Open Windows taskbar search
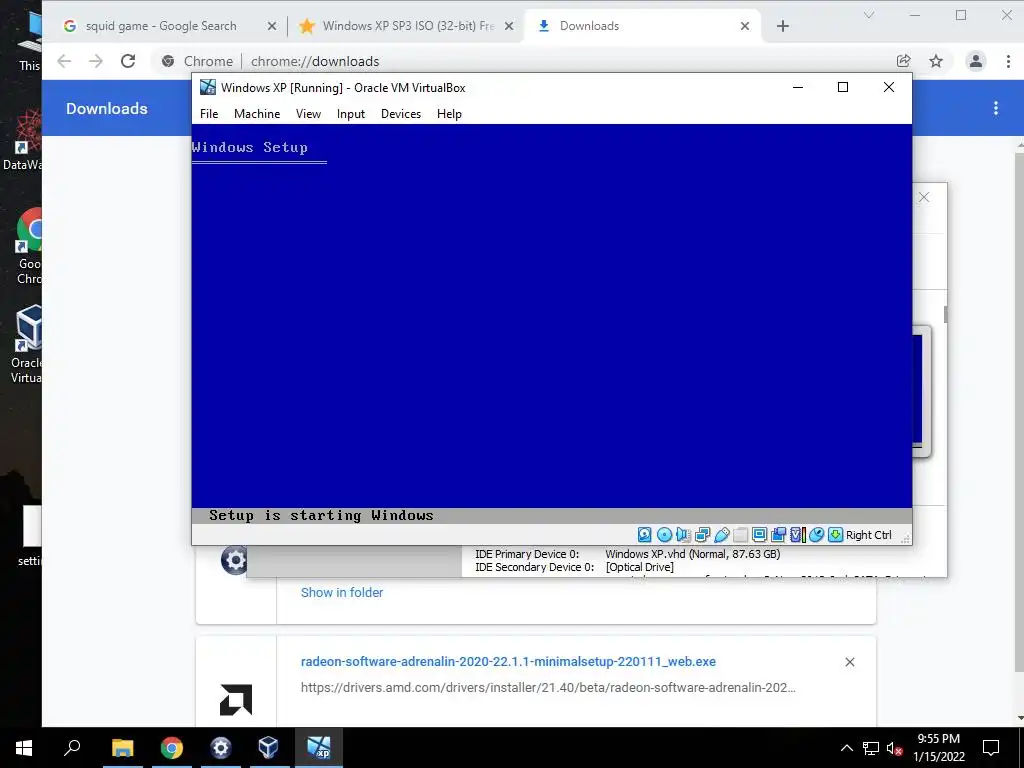The width and height of the screenshot is (1024, 768). (x=72, y=748)
